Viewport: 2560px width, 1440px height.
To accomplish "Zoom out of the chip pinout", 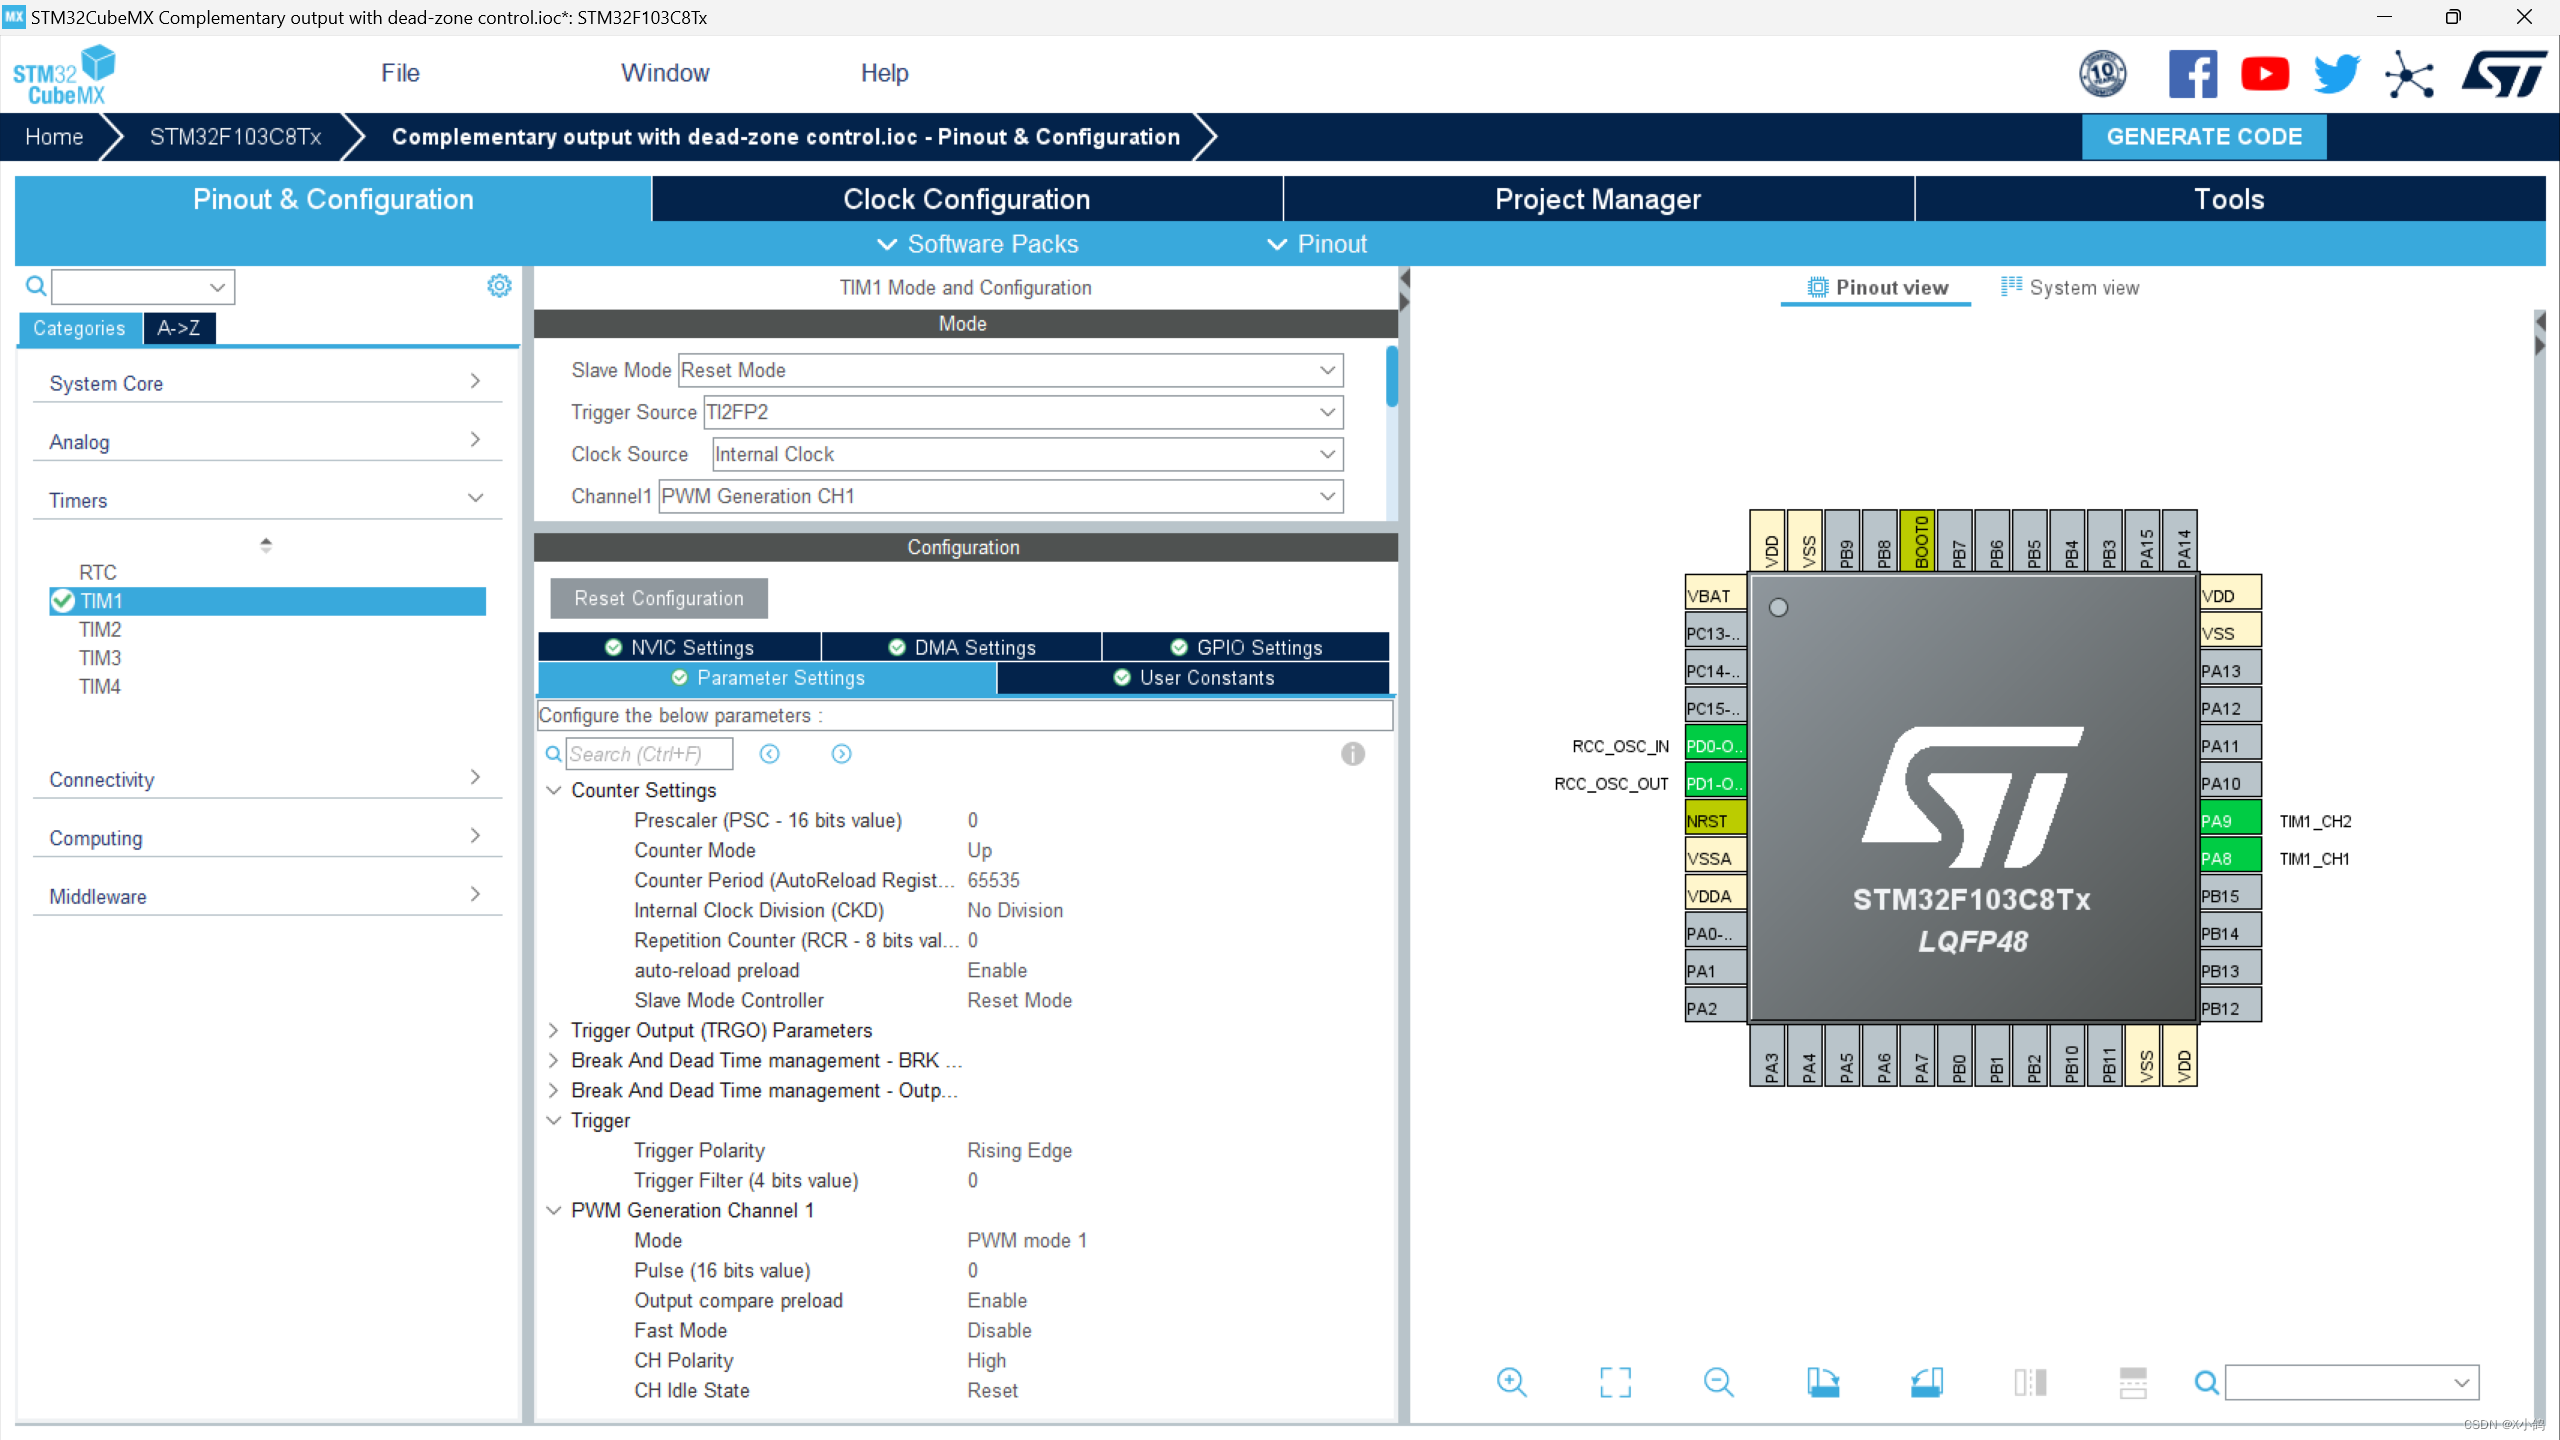I will click(1719, 1382).
